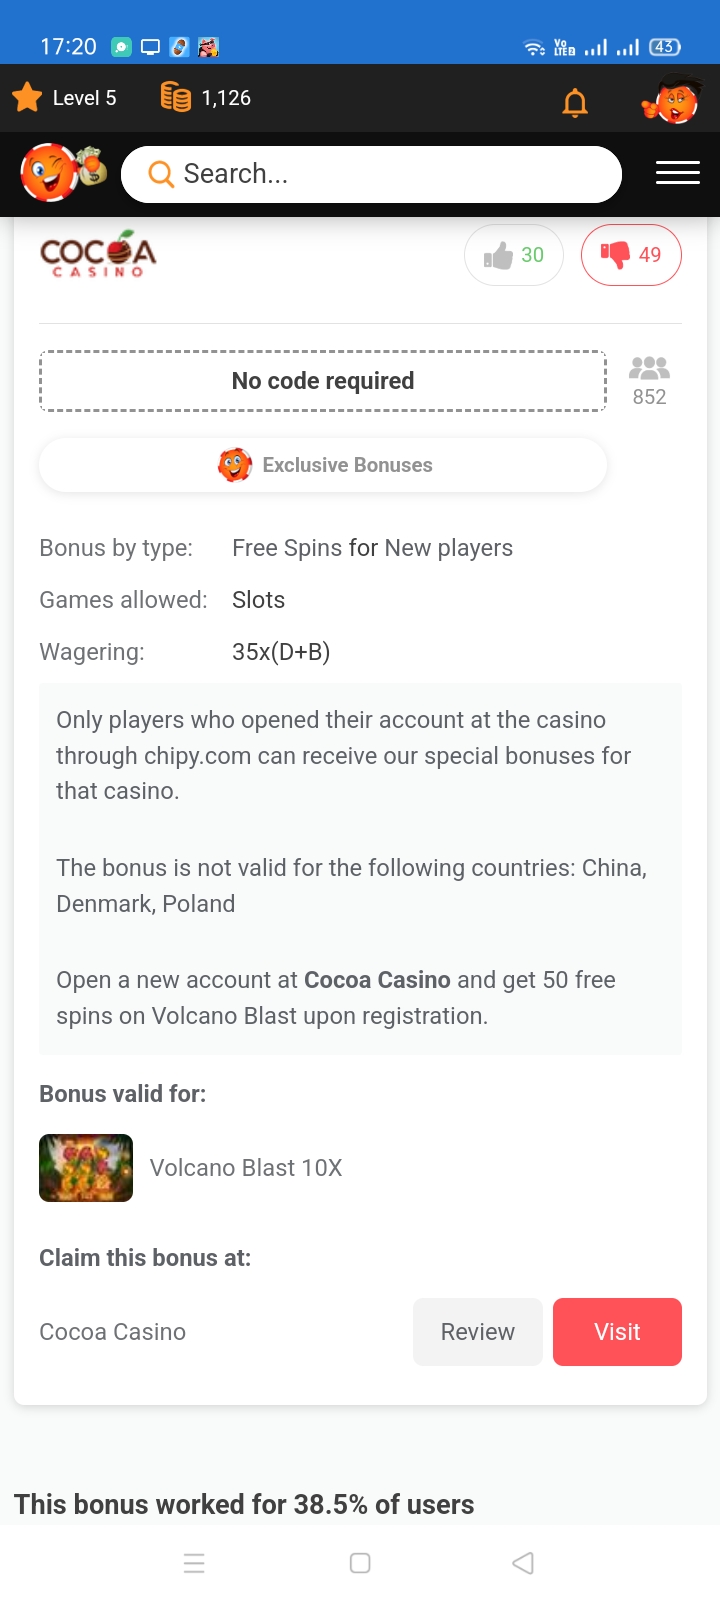Screen dimensions: 720x1600
Task: Open the New players link
Action: point(448,548)
